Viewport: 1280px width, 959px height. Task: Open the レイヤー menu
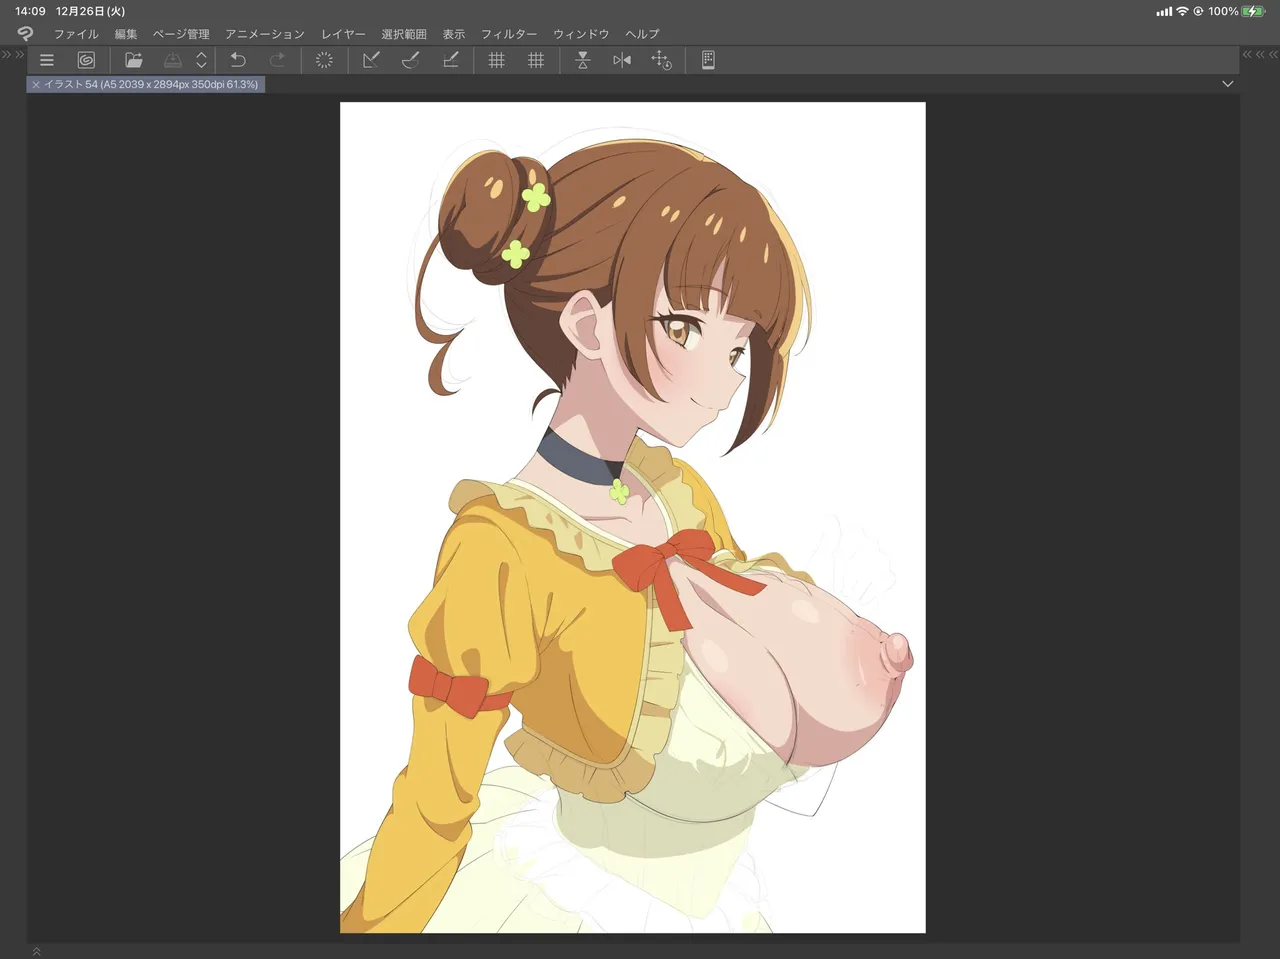343,34
